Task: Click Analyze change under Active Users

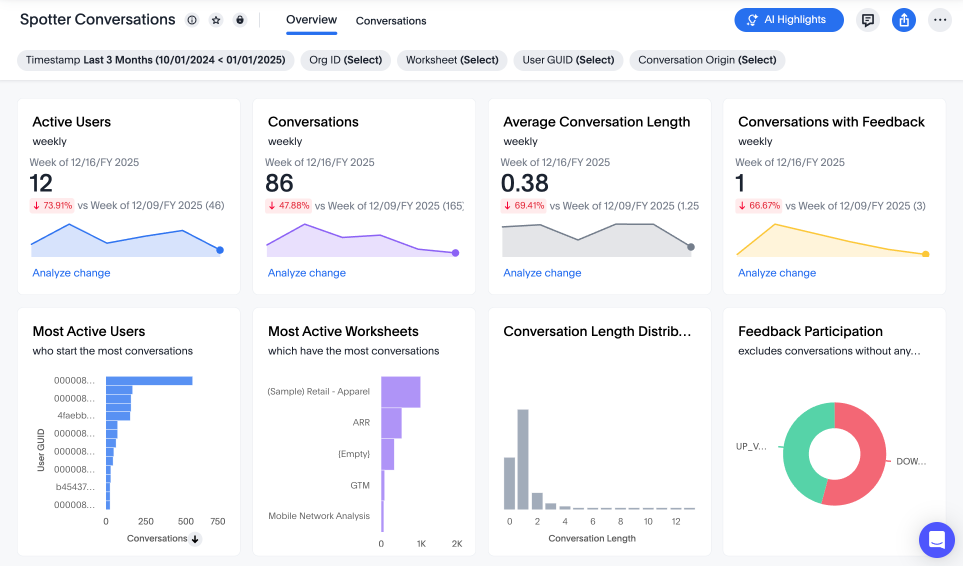Action: [71, 273]
